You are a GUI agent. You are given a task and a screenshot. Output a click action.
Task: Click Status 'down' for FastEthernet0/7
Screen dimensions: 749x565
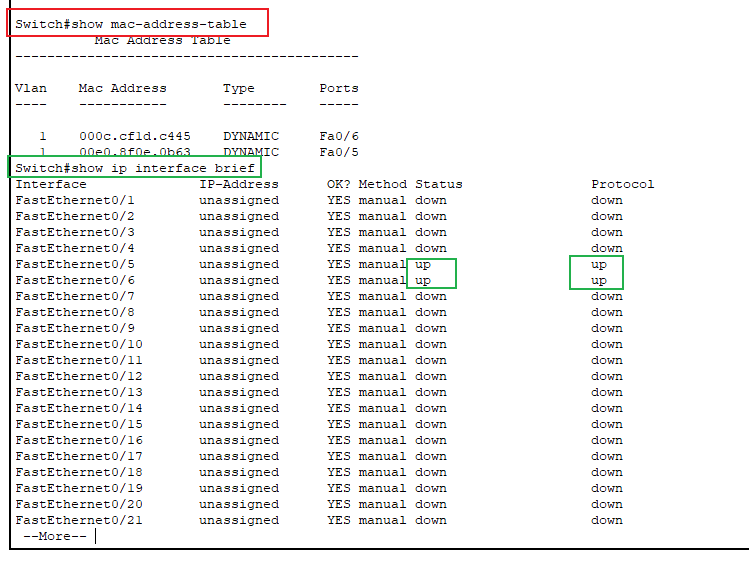click(431, 296)
